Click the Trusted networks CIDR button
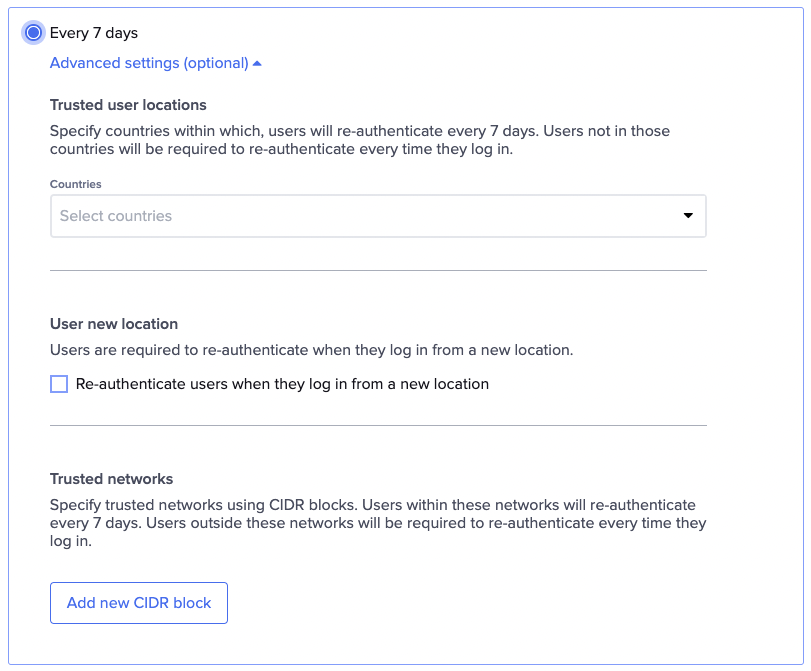 [x=138, y=602]
